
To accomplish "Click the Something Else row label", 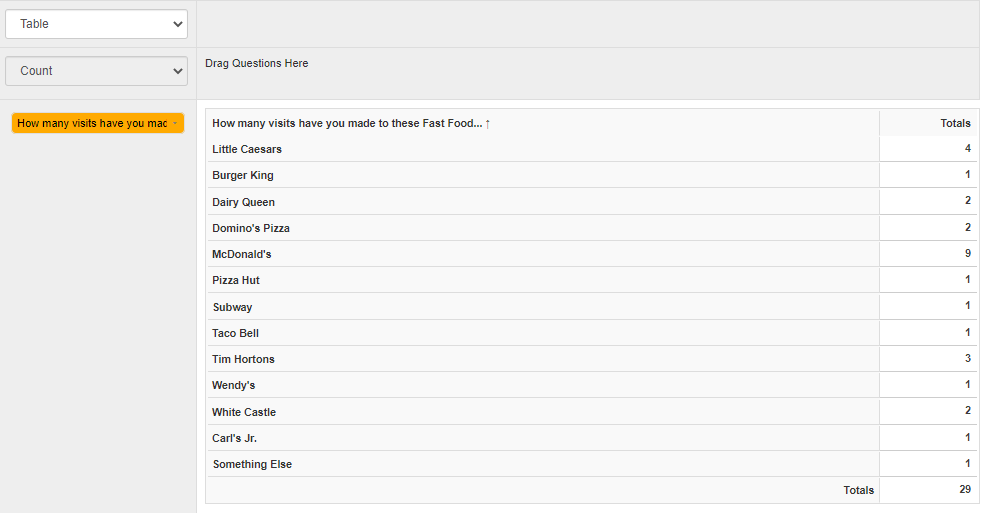I will (252, 464).
